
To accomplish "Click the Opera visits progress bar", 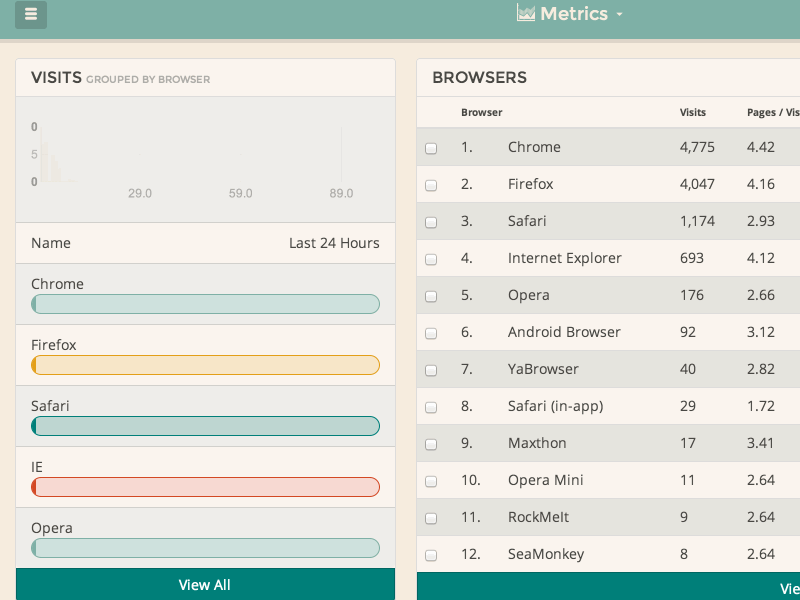I will click(205, 548).
